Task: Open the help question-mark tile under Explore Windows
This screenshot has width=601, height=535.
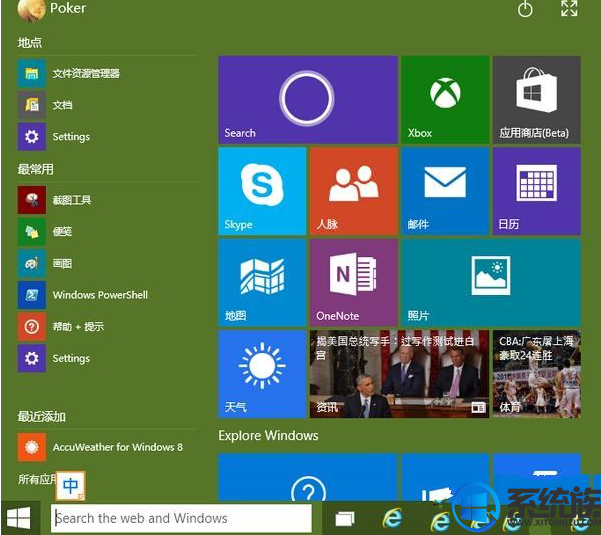Action: pyautogui.click(x=308, y=478)
